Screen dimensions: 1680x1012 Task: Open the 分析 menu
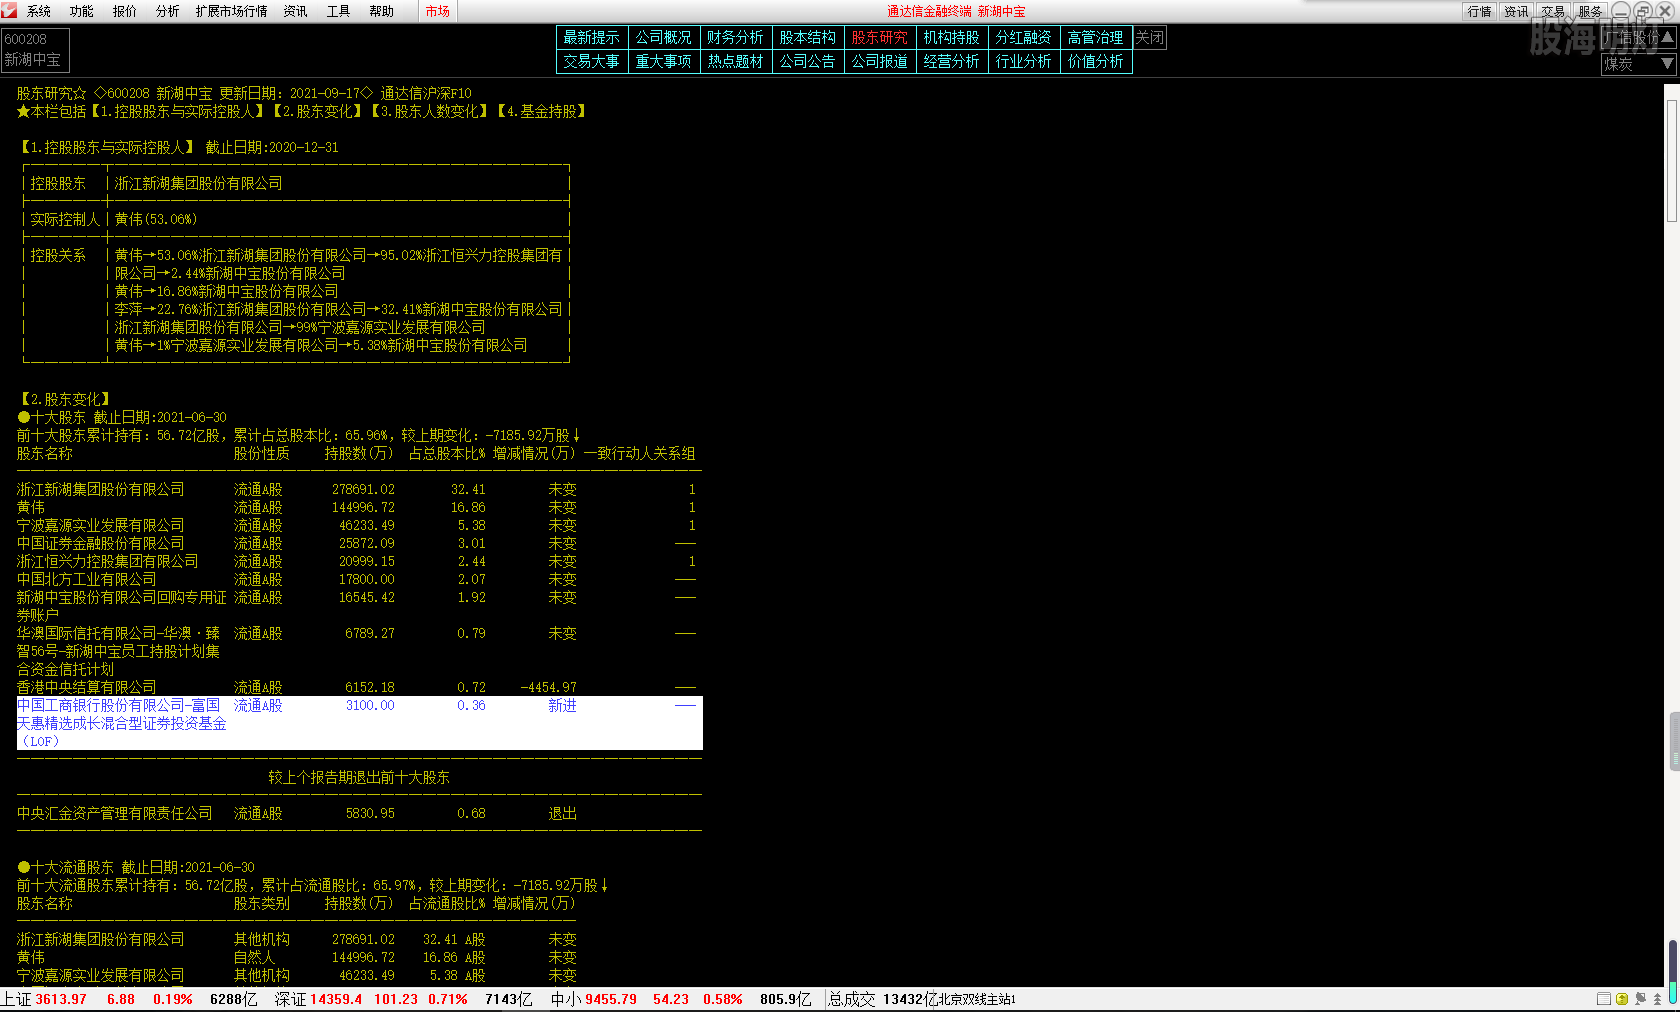[168, 11]
